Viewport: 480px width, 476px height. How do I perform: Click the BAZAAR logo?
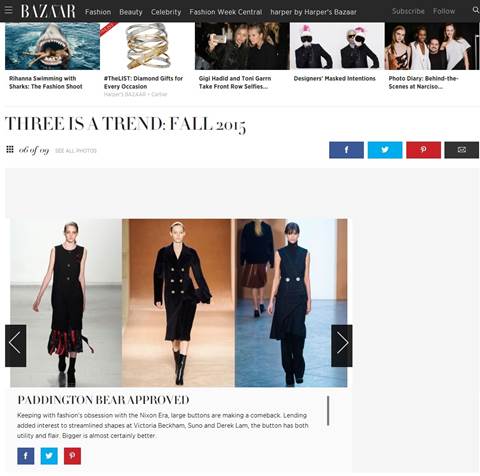(x=48, y=11)
